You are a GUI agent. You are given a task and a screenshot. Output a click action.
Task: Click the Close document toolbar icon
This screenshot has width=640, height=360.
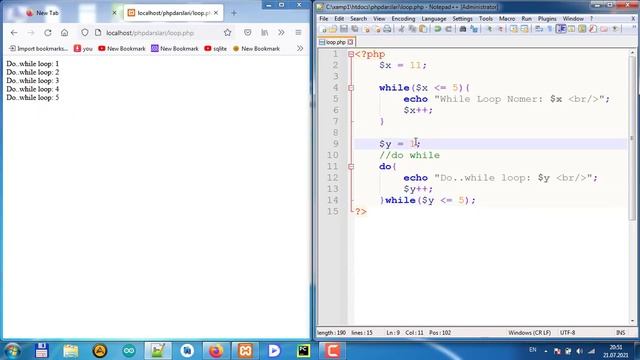click(366, 29)
